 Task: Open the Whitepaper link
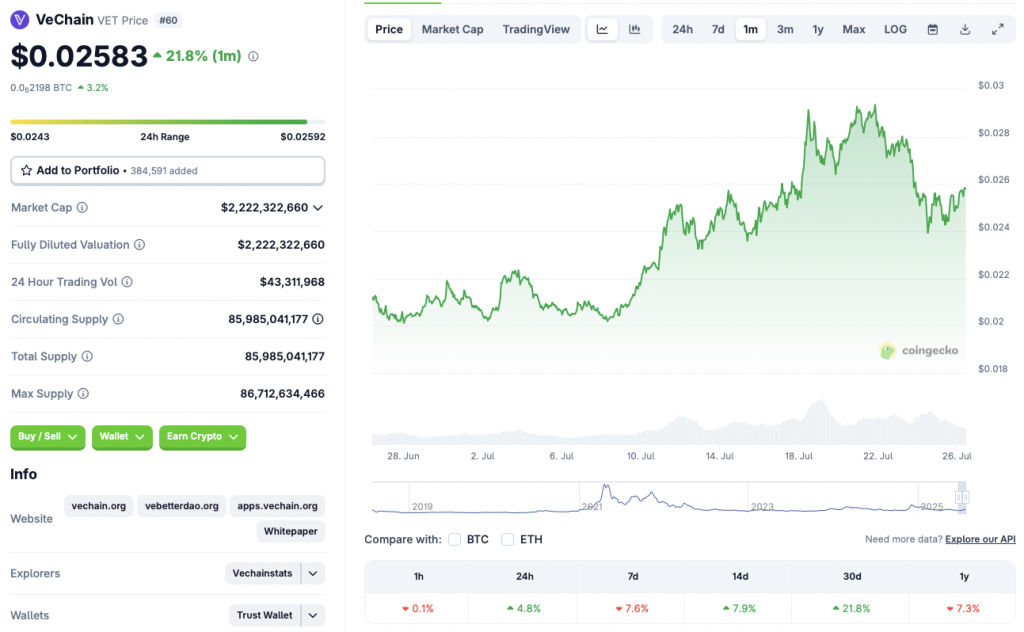coord(291,531)
